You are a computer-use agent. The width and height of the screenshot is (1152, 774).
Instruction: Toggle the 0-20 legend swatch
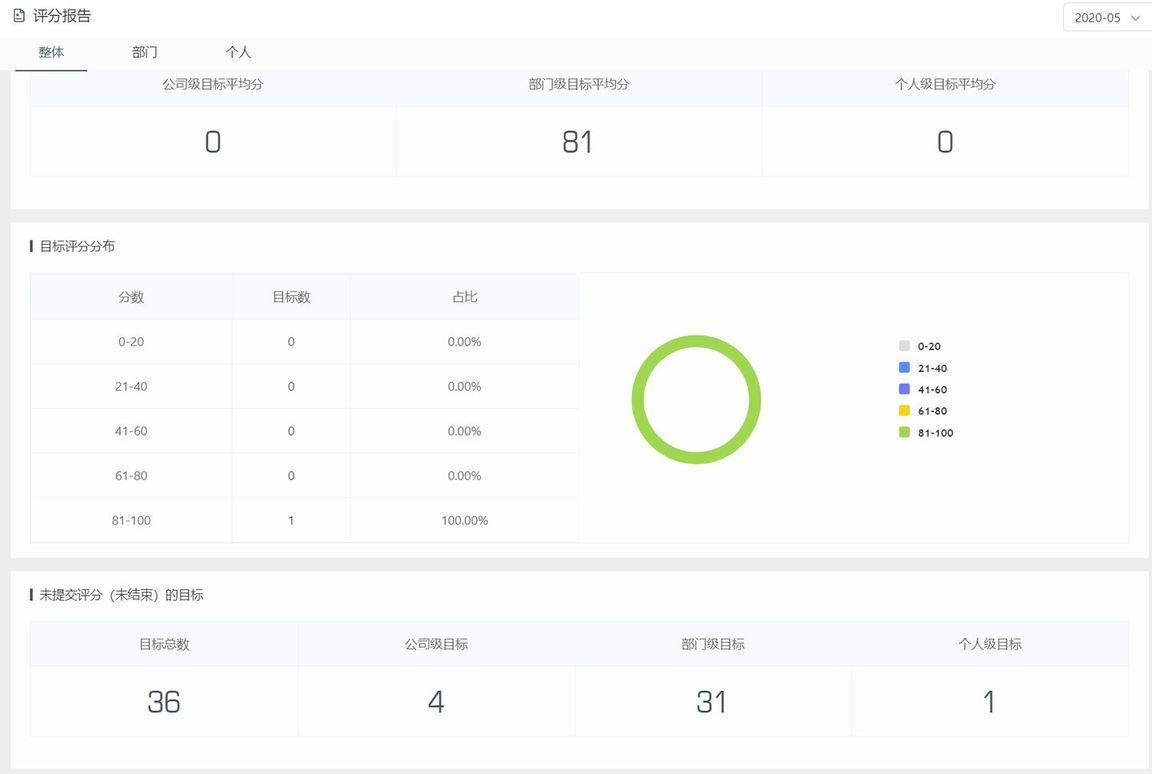point(904,346)
